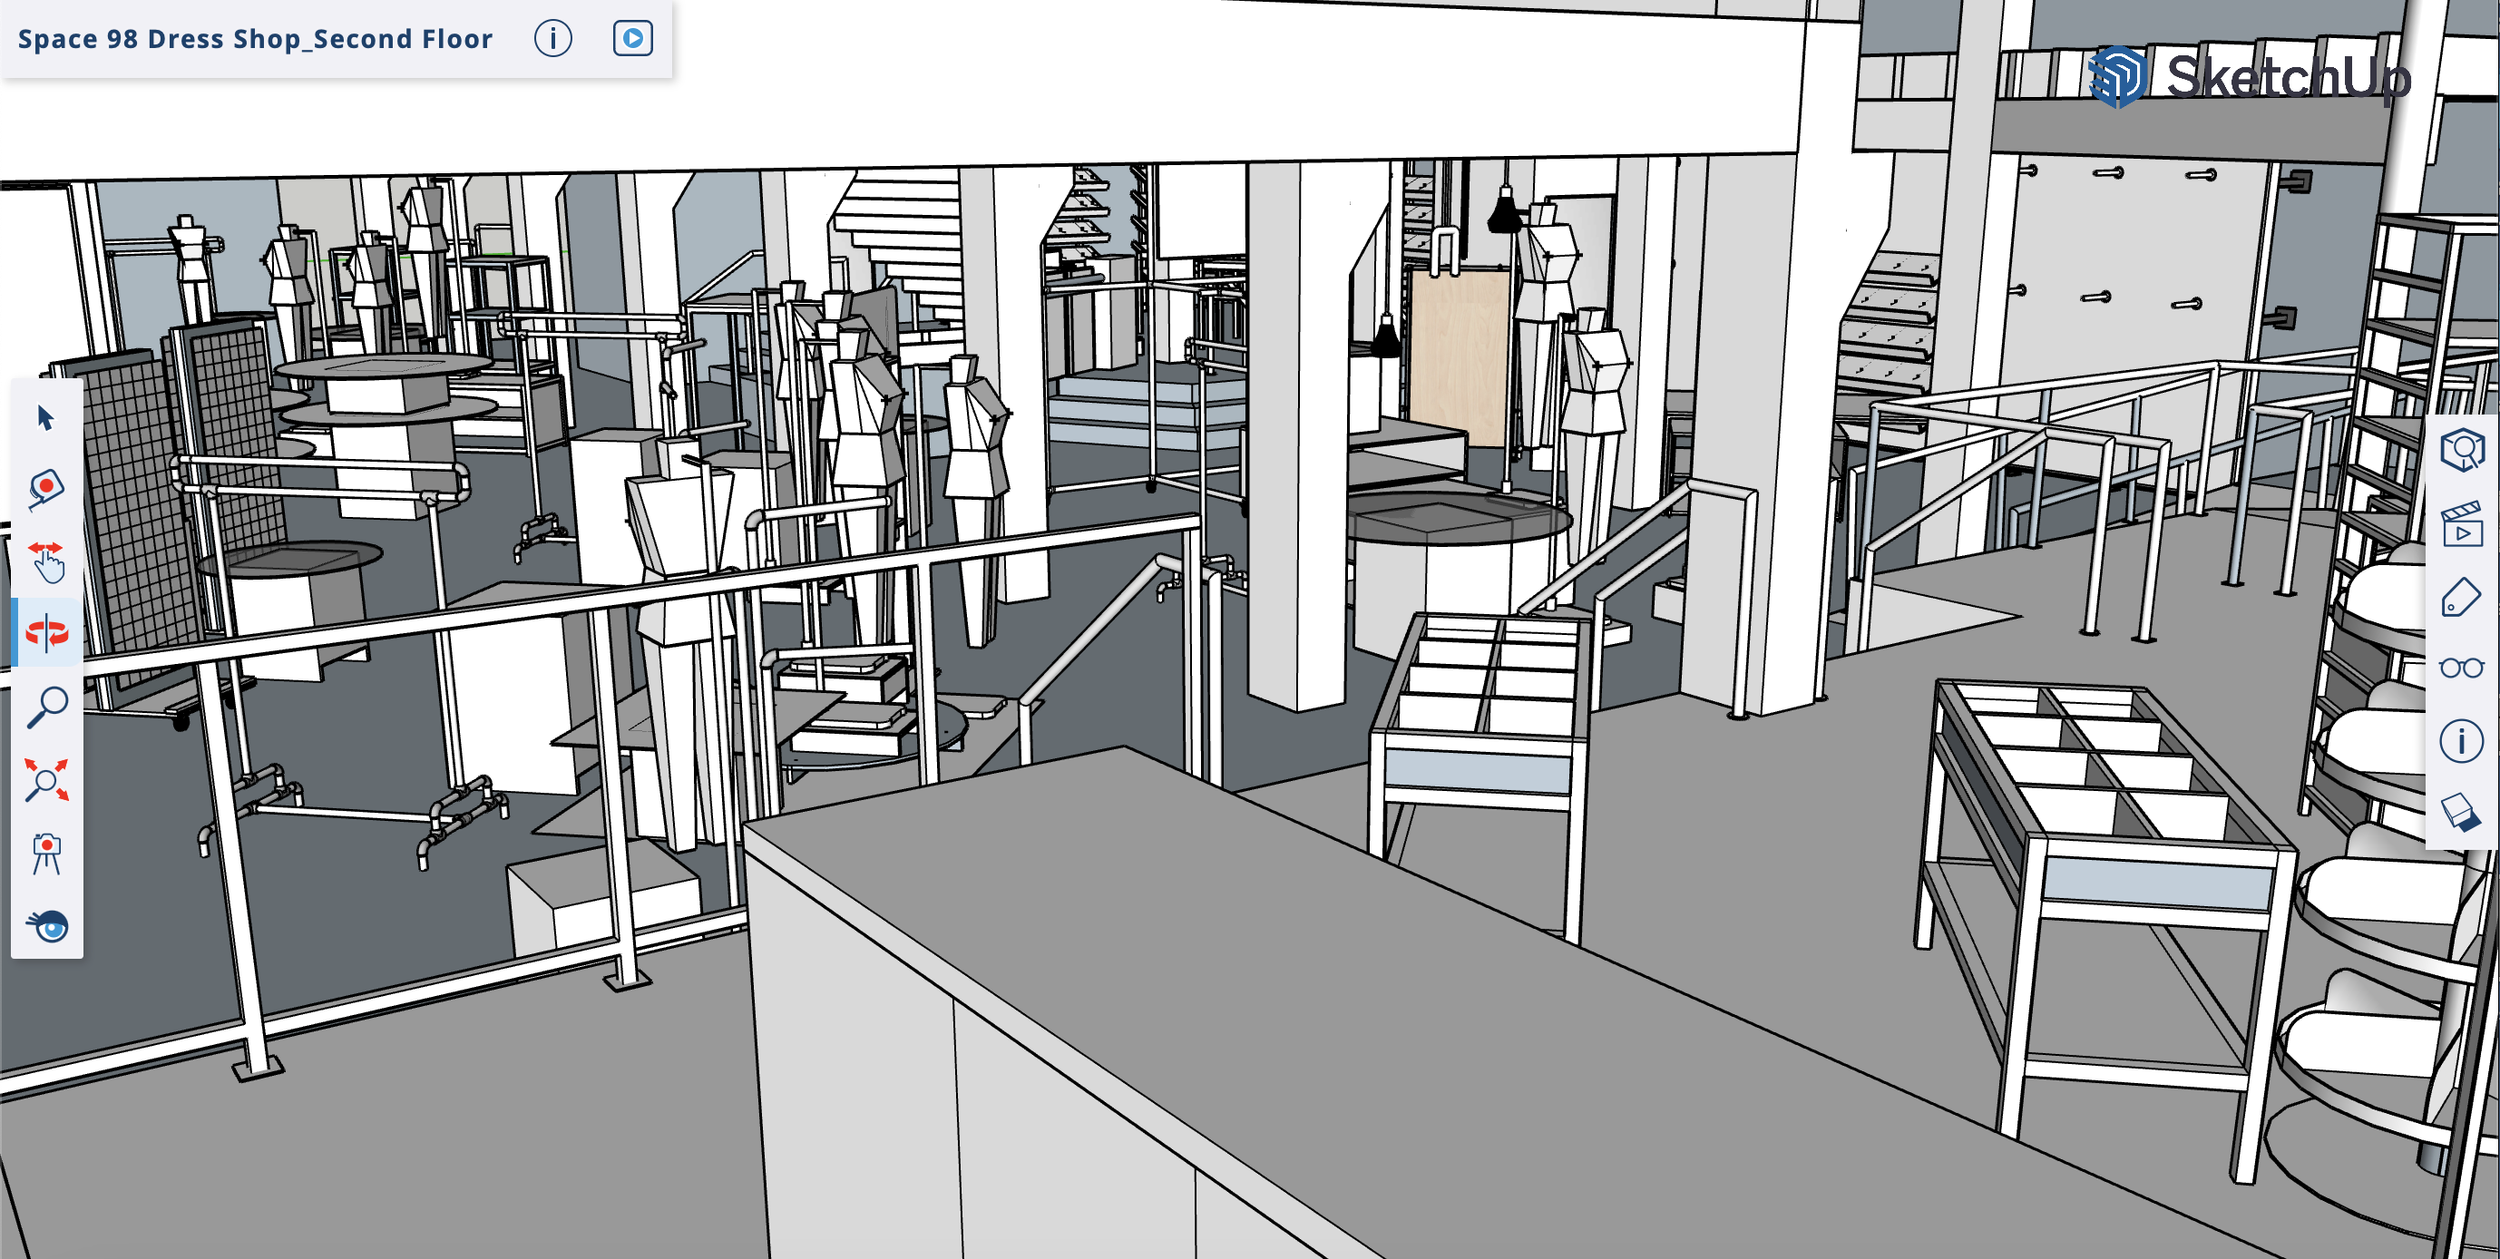Show model details info next to title
This screenshot has height=1259, width=2500.
[553, 39]
